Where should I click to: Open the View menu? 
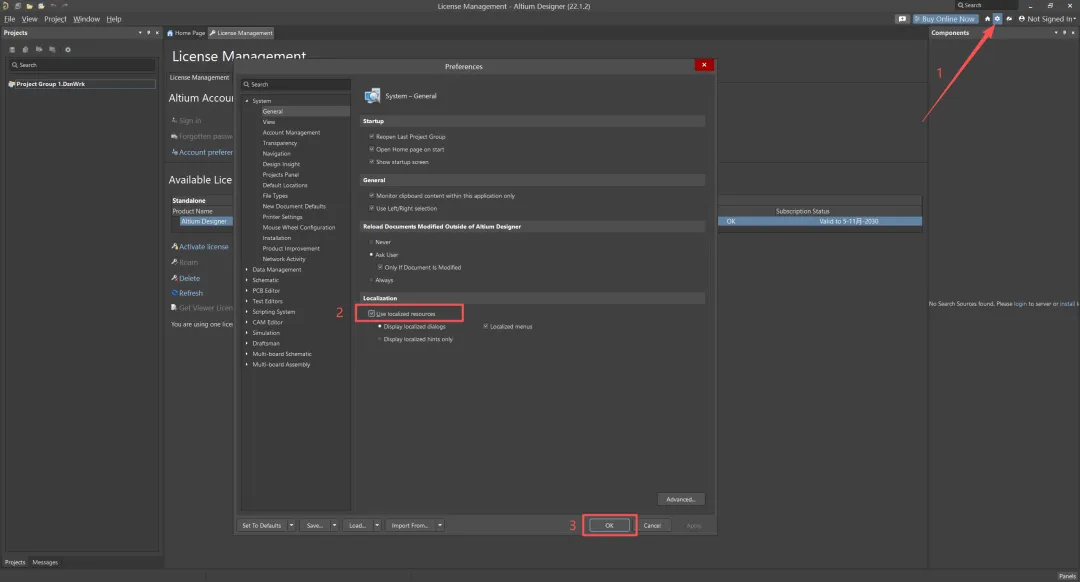tap(30, 19)
